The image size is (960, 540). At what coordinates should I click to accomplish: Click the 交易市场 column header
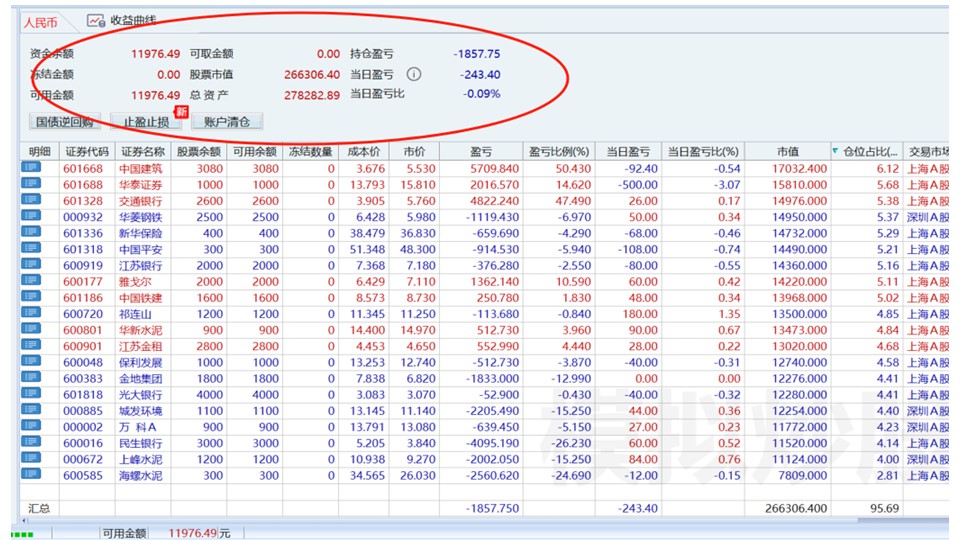pyautogui.click(x=927, y=151)
